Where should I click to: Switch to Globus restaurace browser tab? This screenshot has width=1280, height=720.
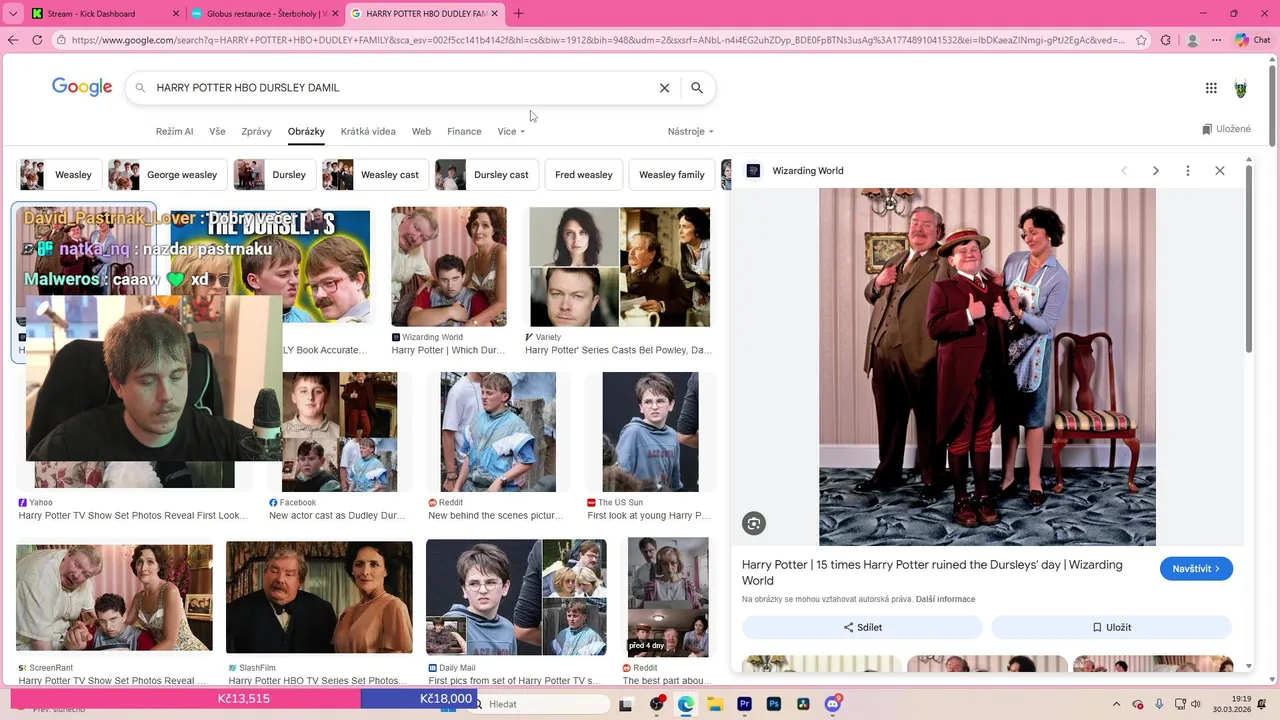click(265, 14)
